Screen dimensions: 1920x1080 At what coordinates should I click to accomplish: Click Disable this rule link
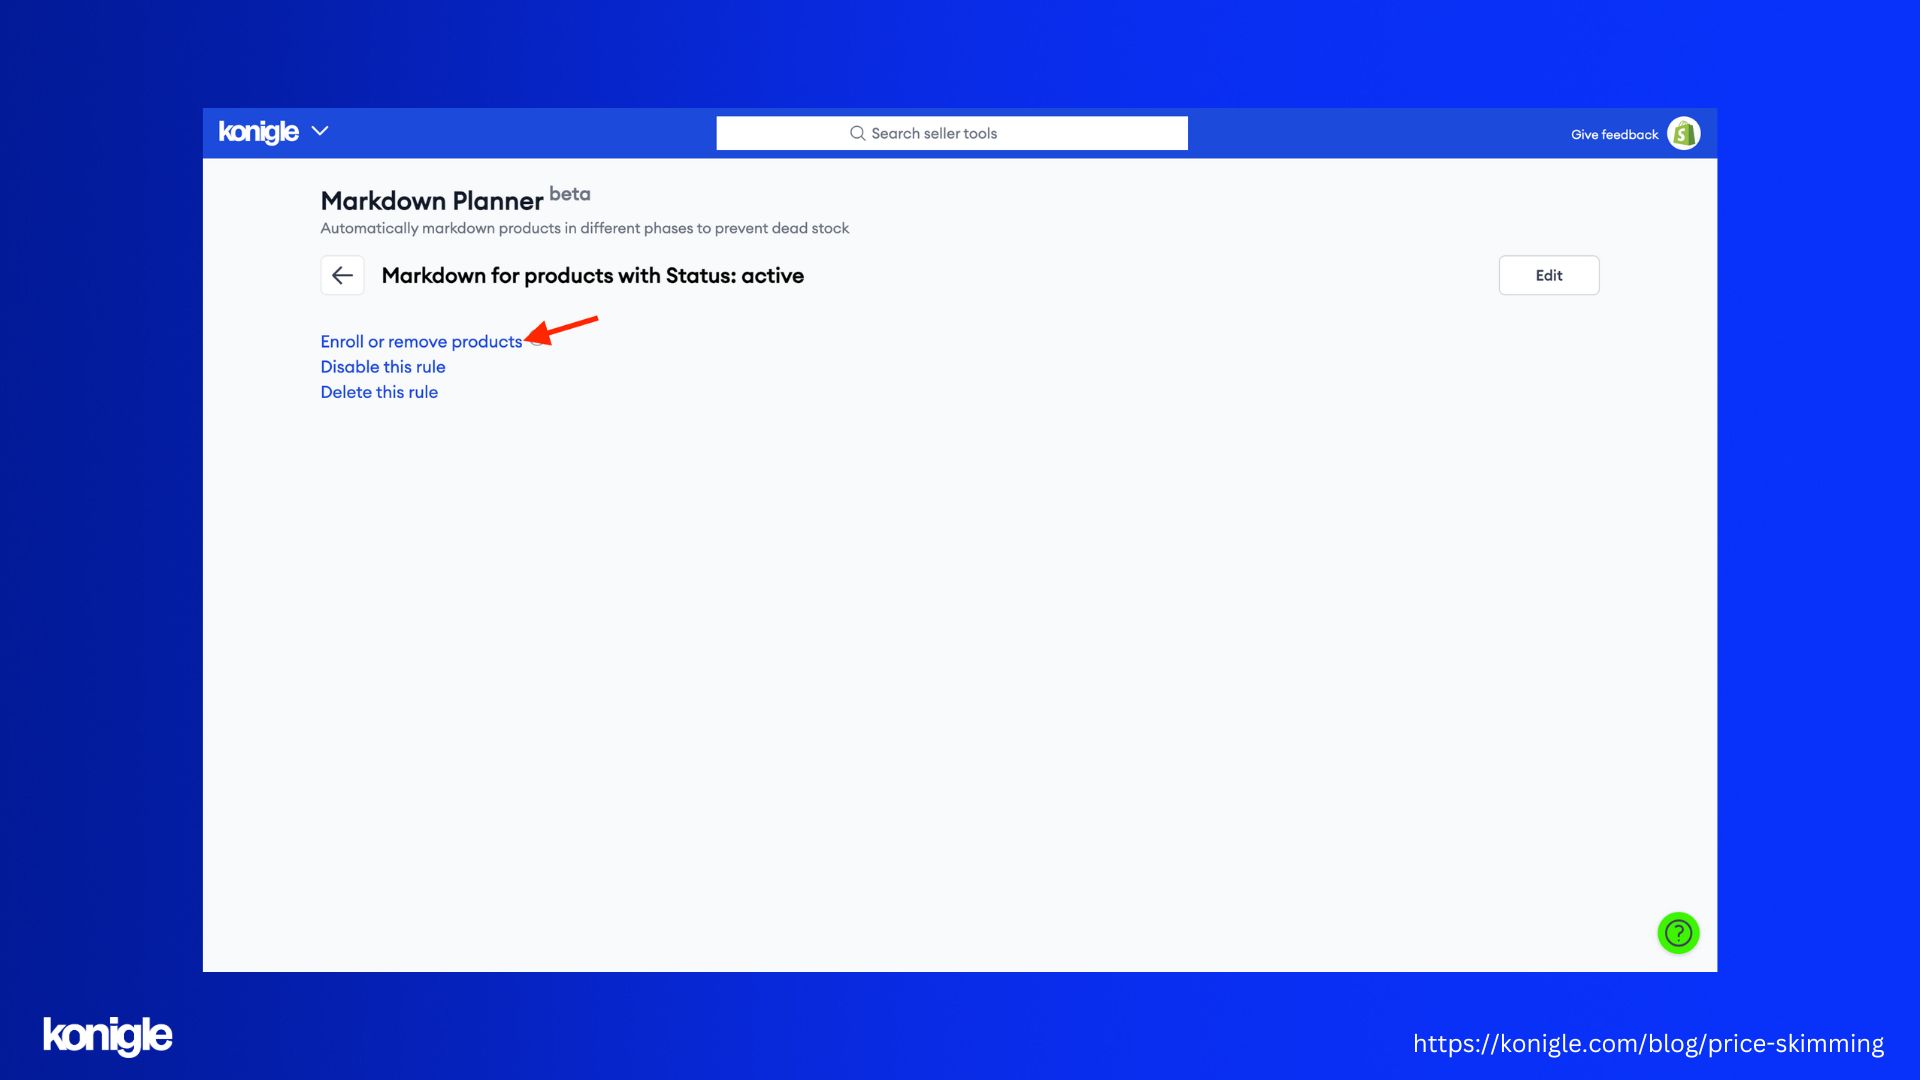click(383, 367)
